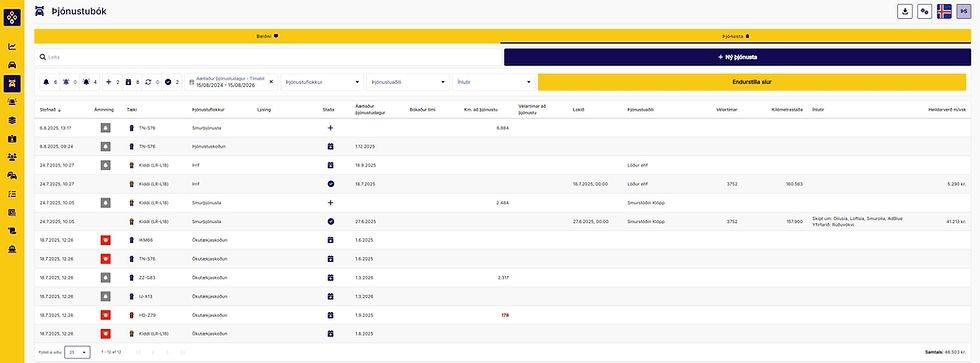This screenshot has height=363, width=980.
Task: Click red reminder icon in HD-Z79 row
Action: click(106, 315)
